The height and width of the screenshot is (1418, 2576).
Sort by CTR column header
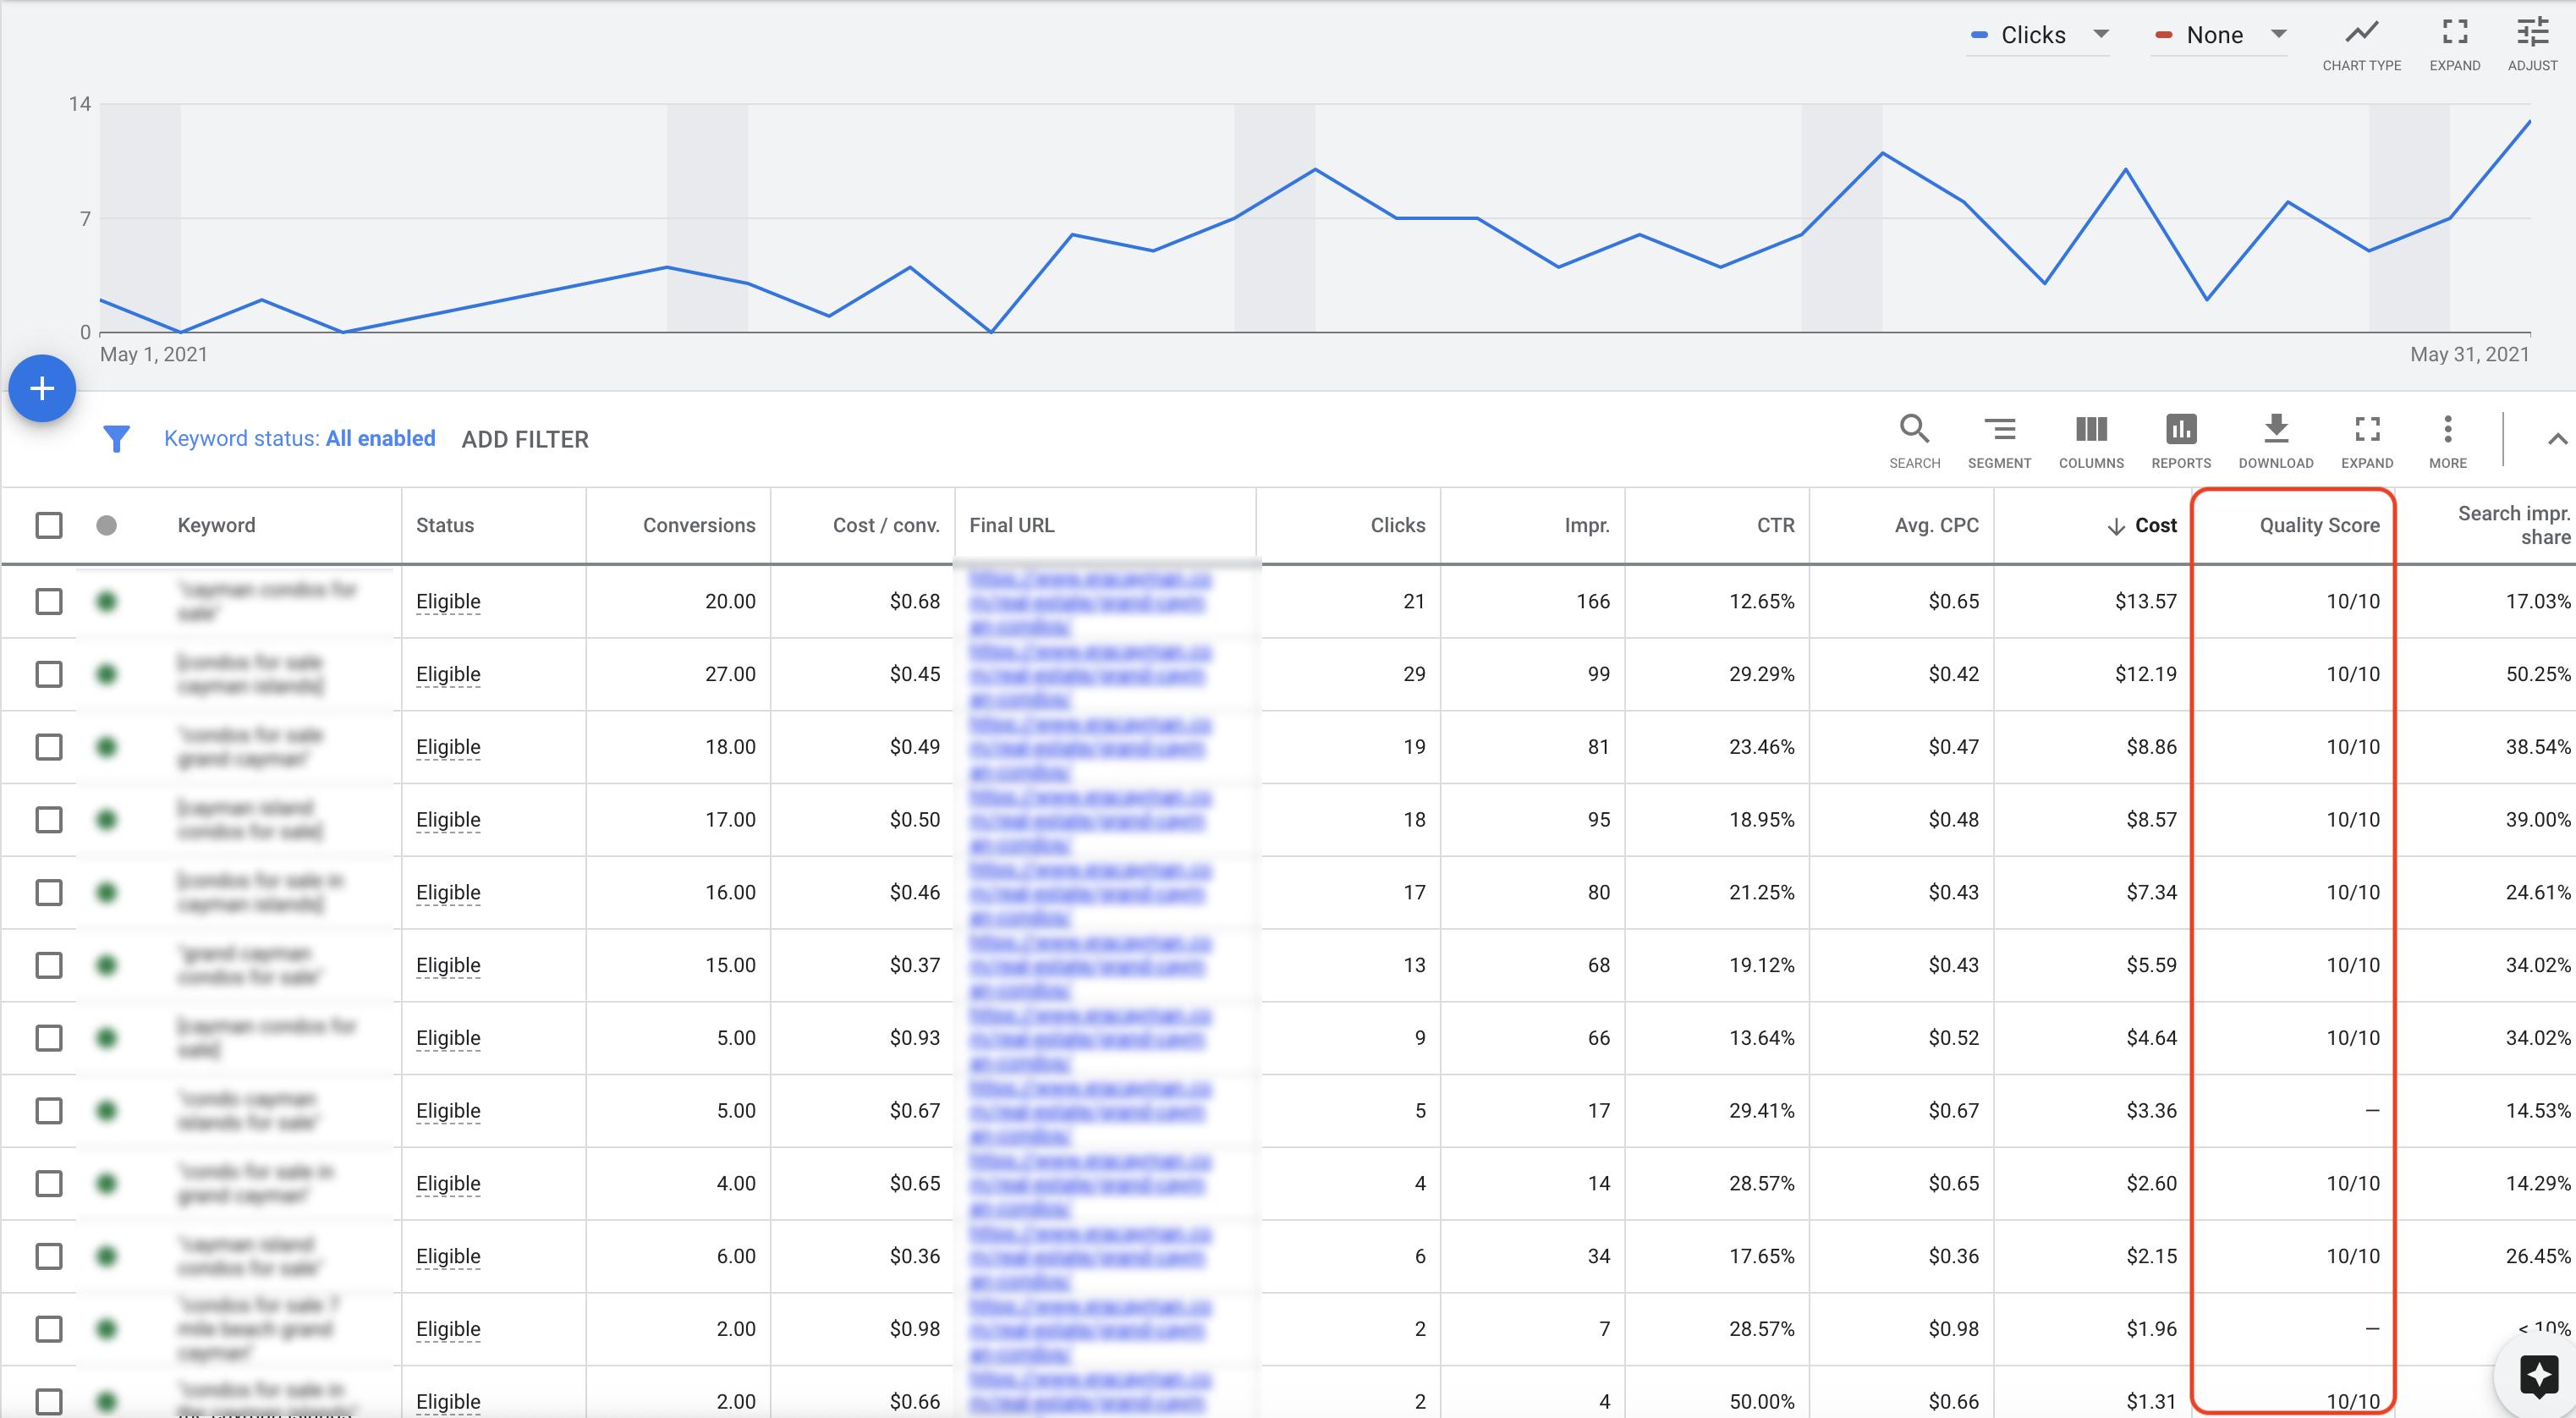tap(1775, 525)
